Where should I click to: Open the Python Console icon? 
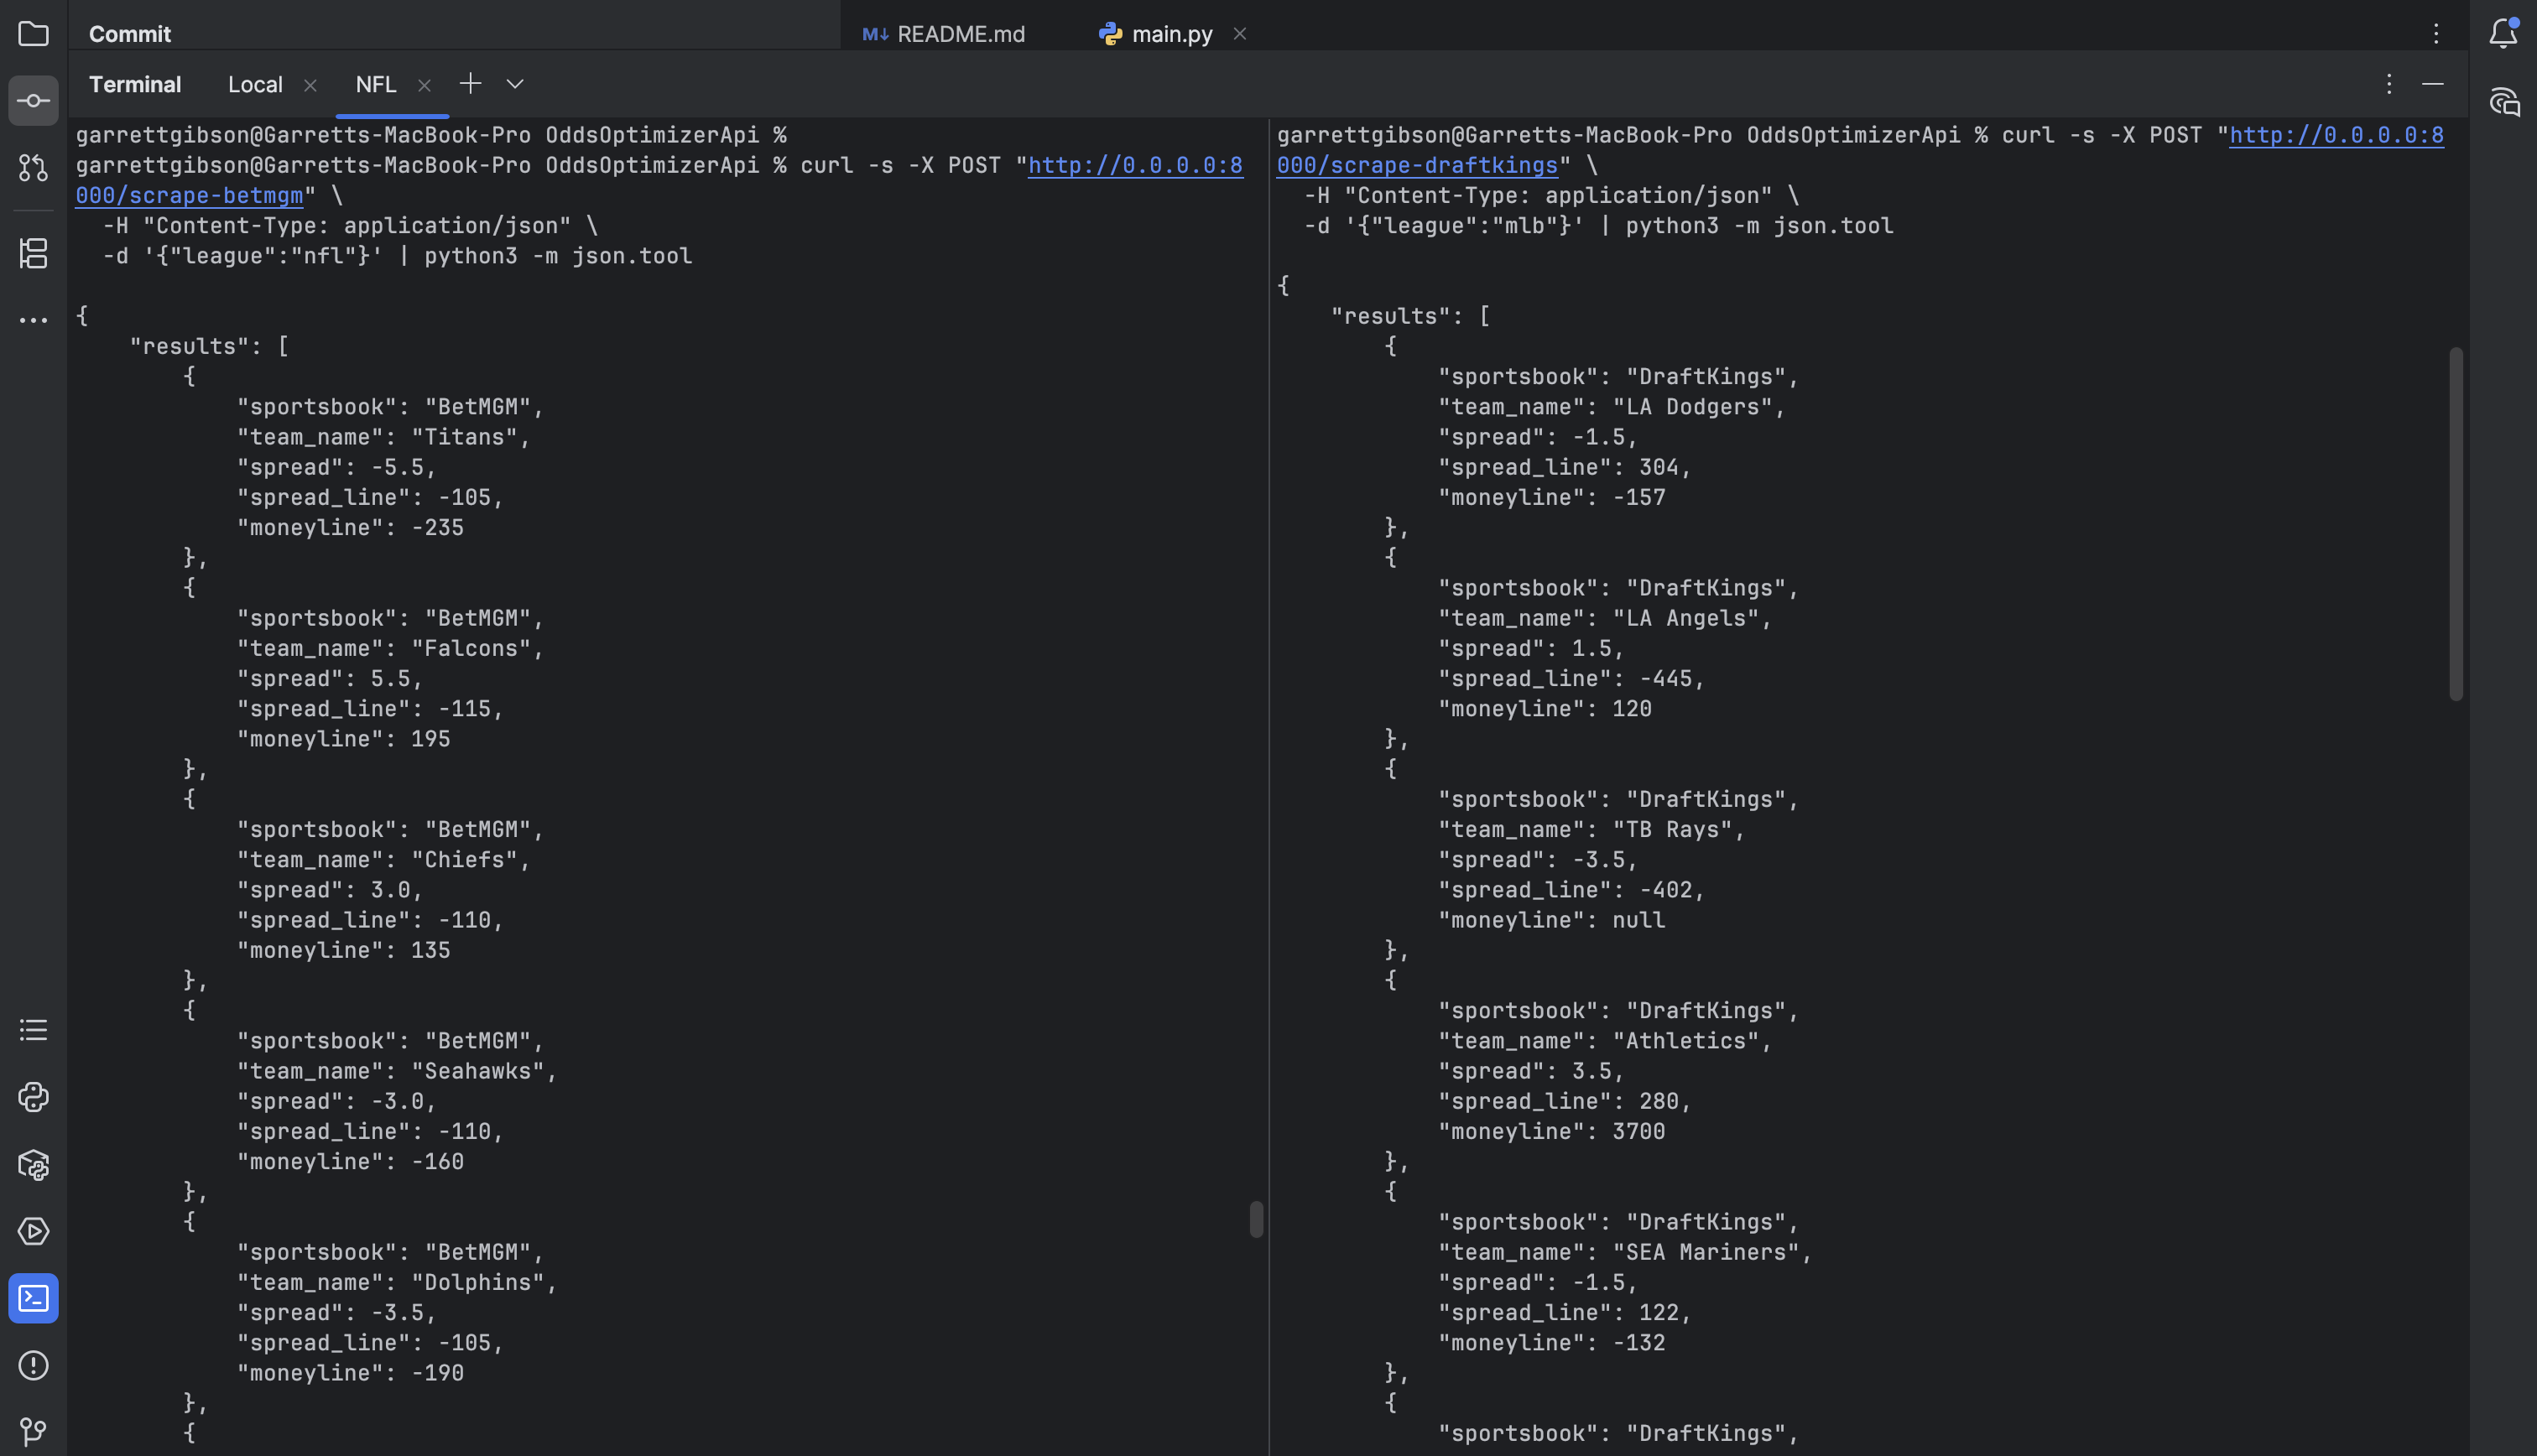click(33, 1097)
